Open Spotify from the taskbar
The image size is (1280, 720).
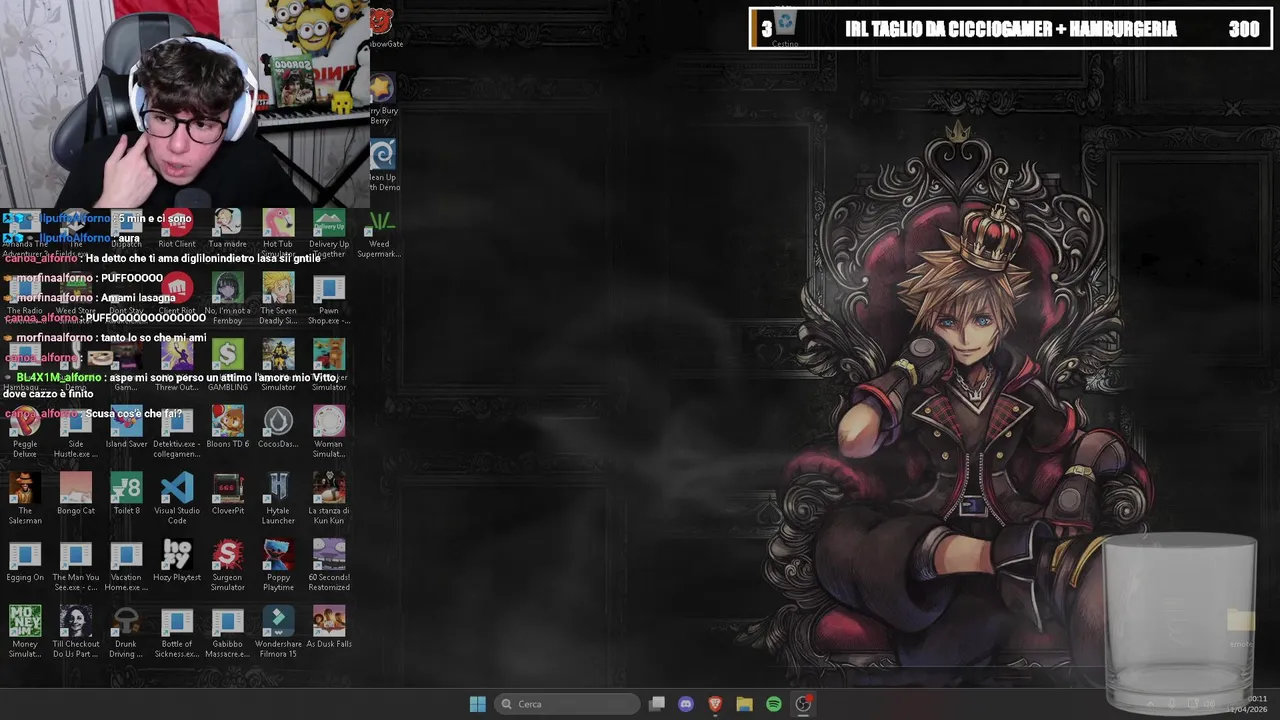pyautogui.click(x=774, y=704)
